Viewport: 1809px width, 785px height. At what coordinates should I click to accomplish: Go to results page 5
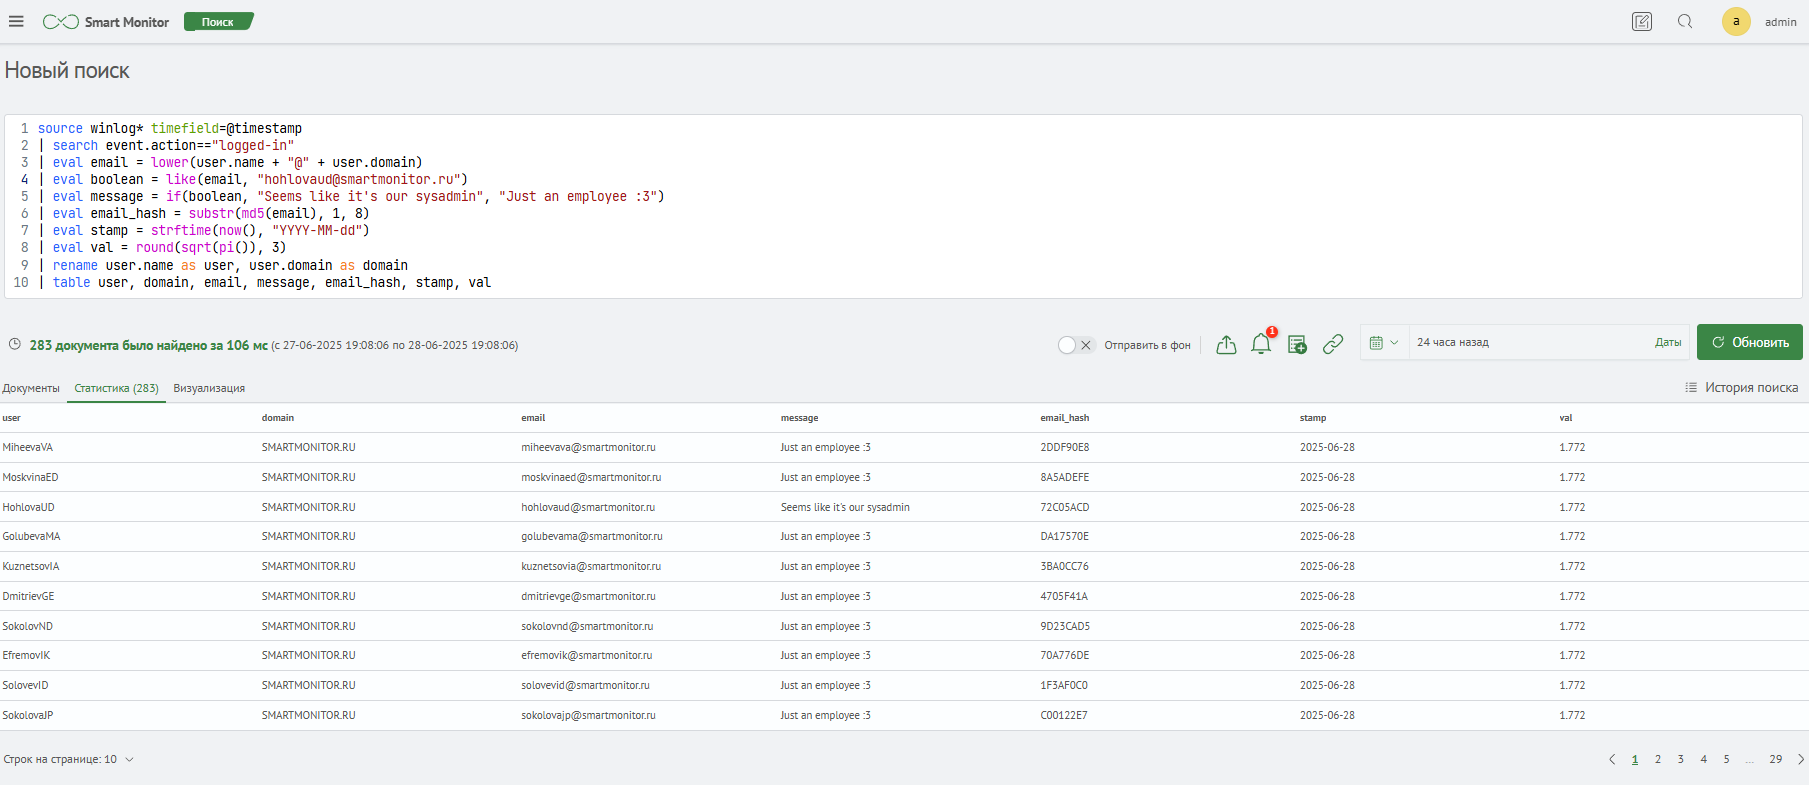click(1726, 759)
